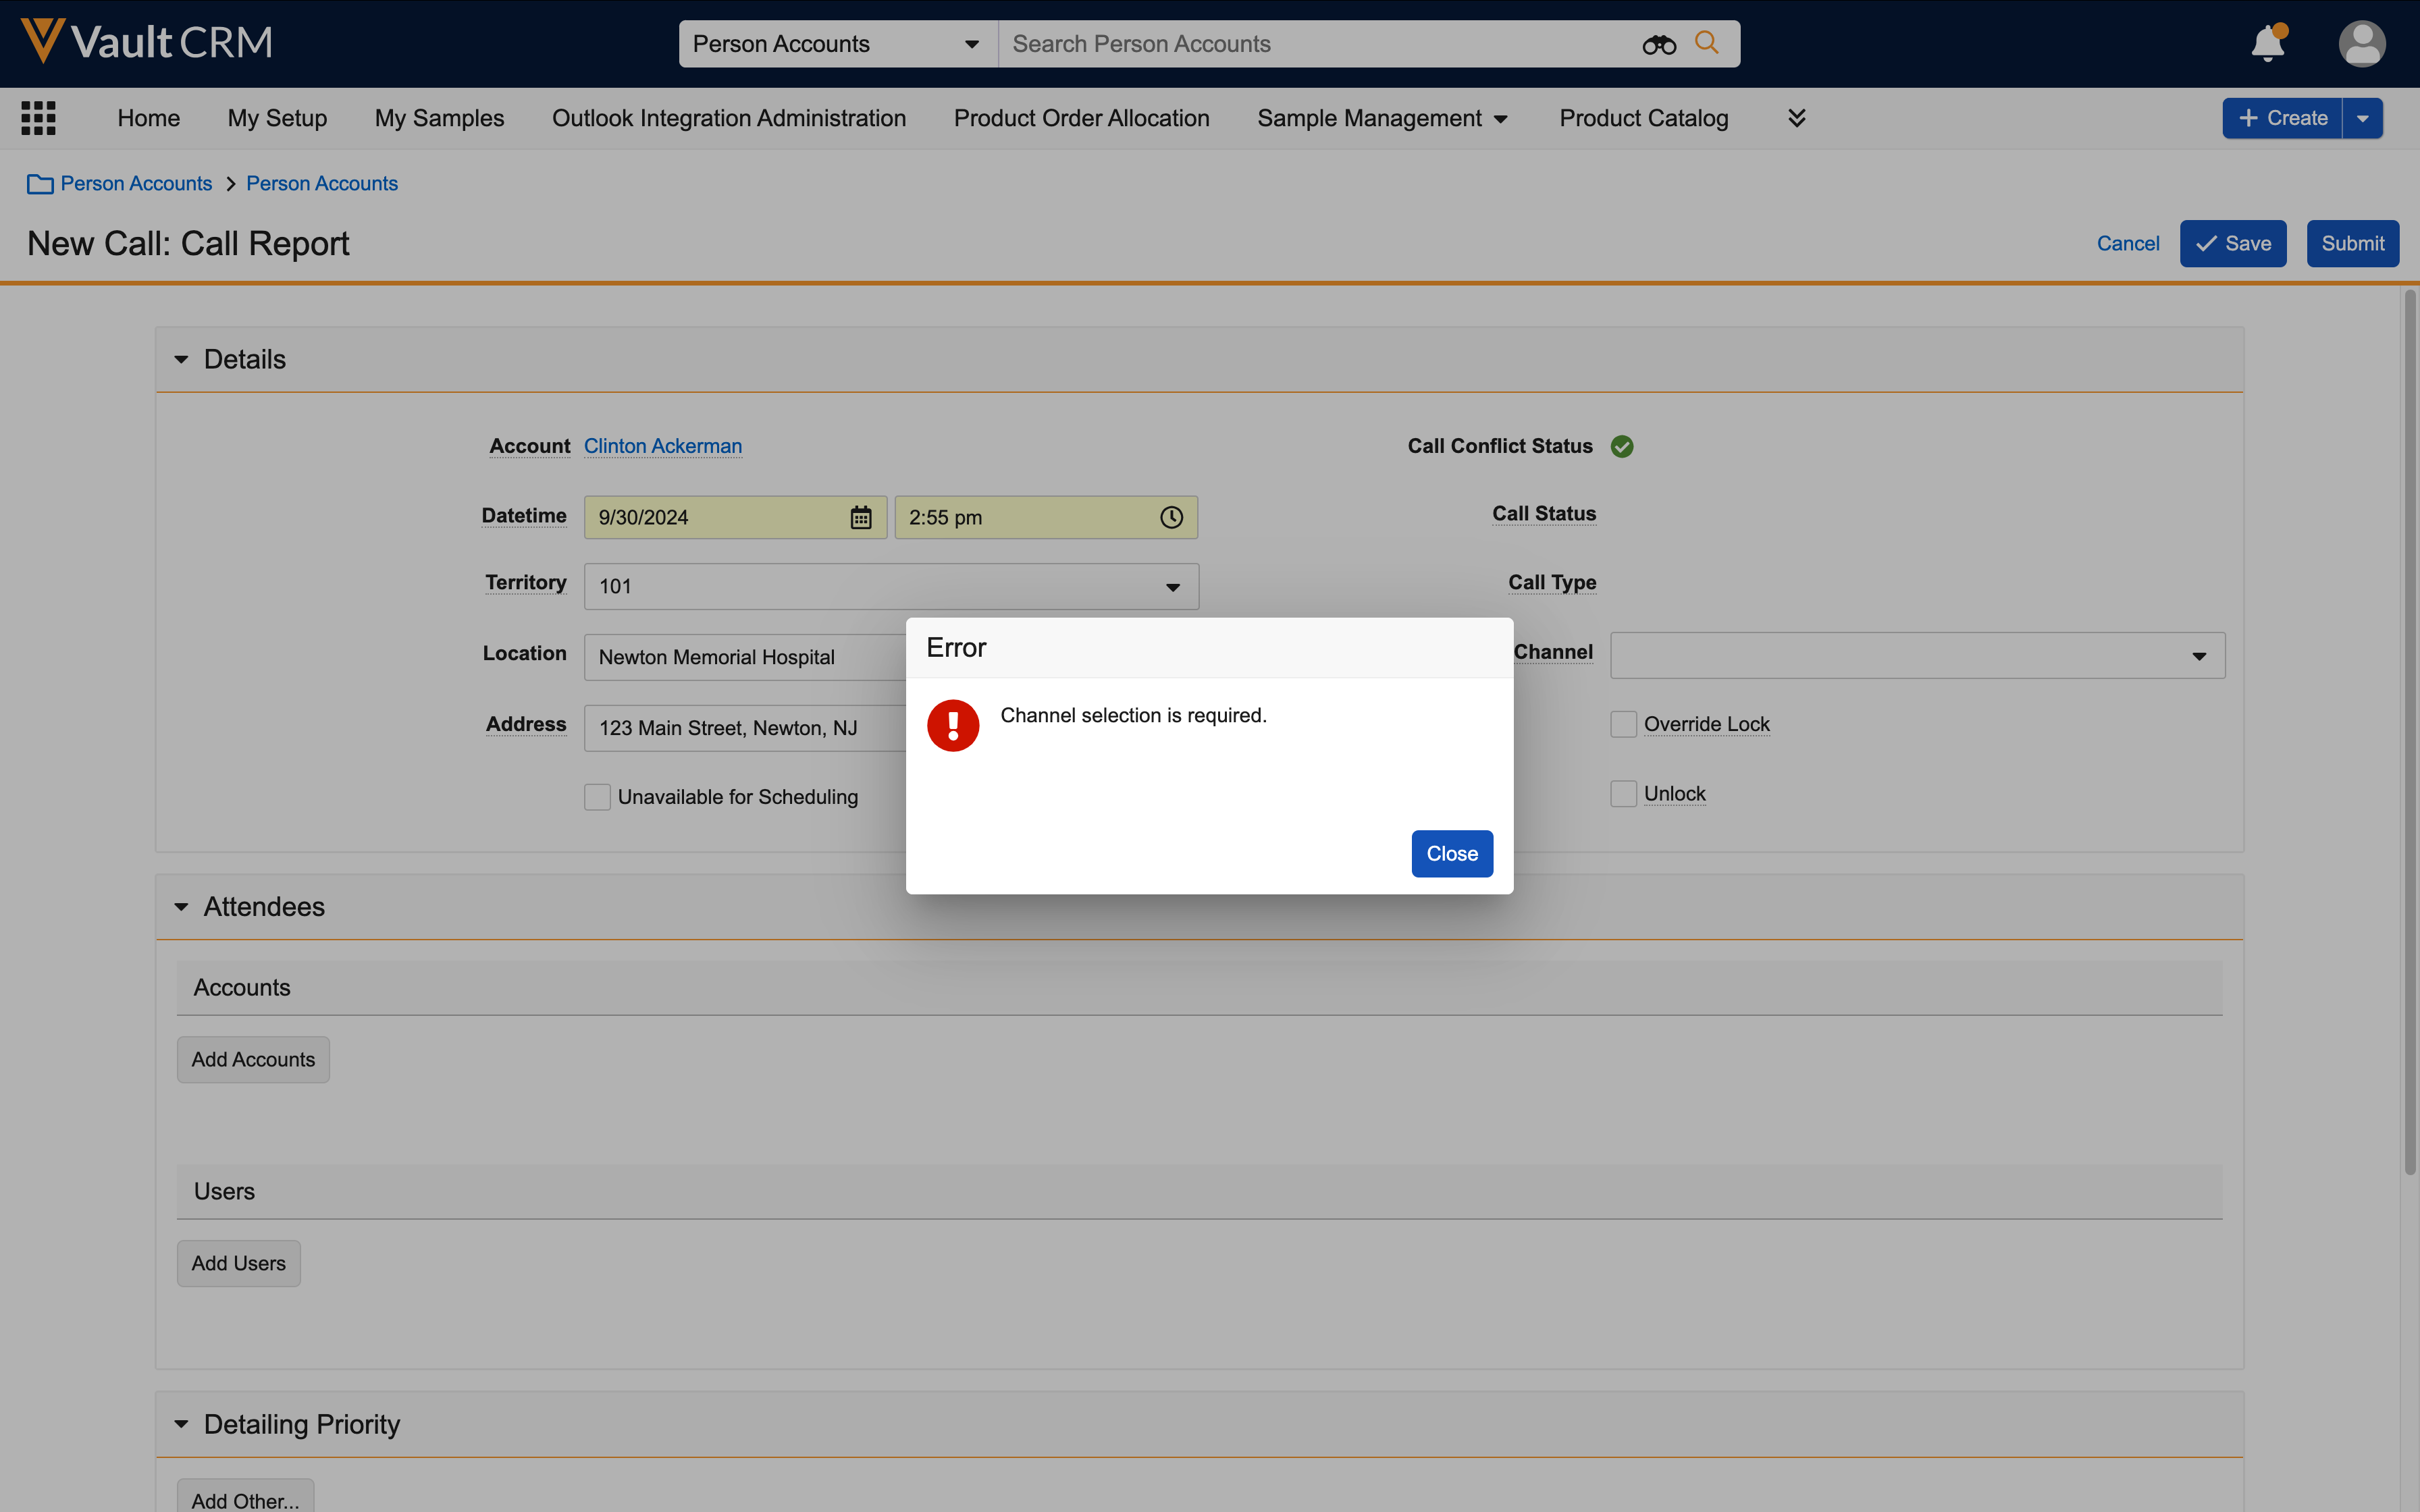The height and width of the screenshot is (1512, 2420).
Task: Click the binoculars advanced search icon
Action: coord(1658,44)
